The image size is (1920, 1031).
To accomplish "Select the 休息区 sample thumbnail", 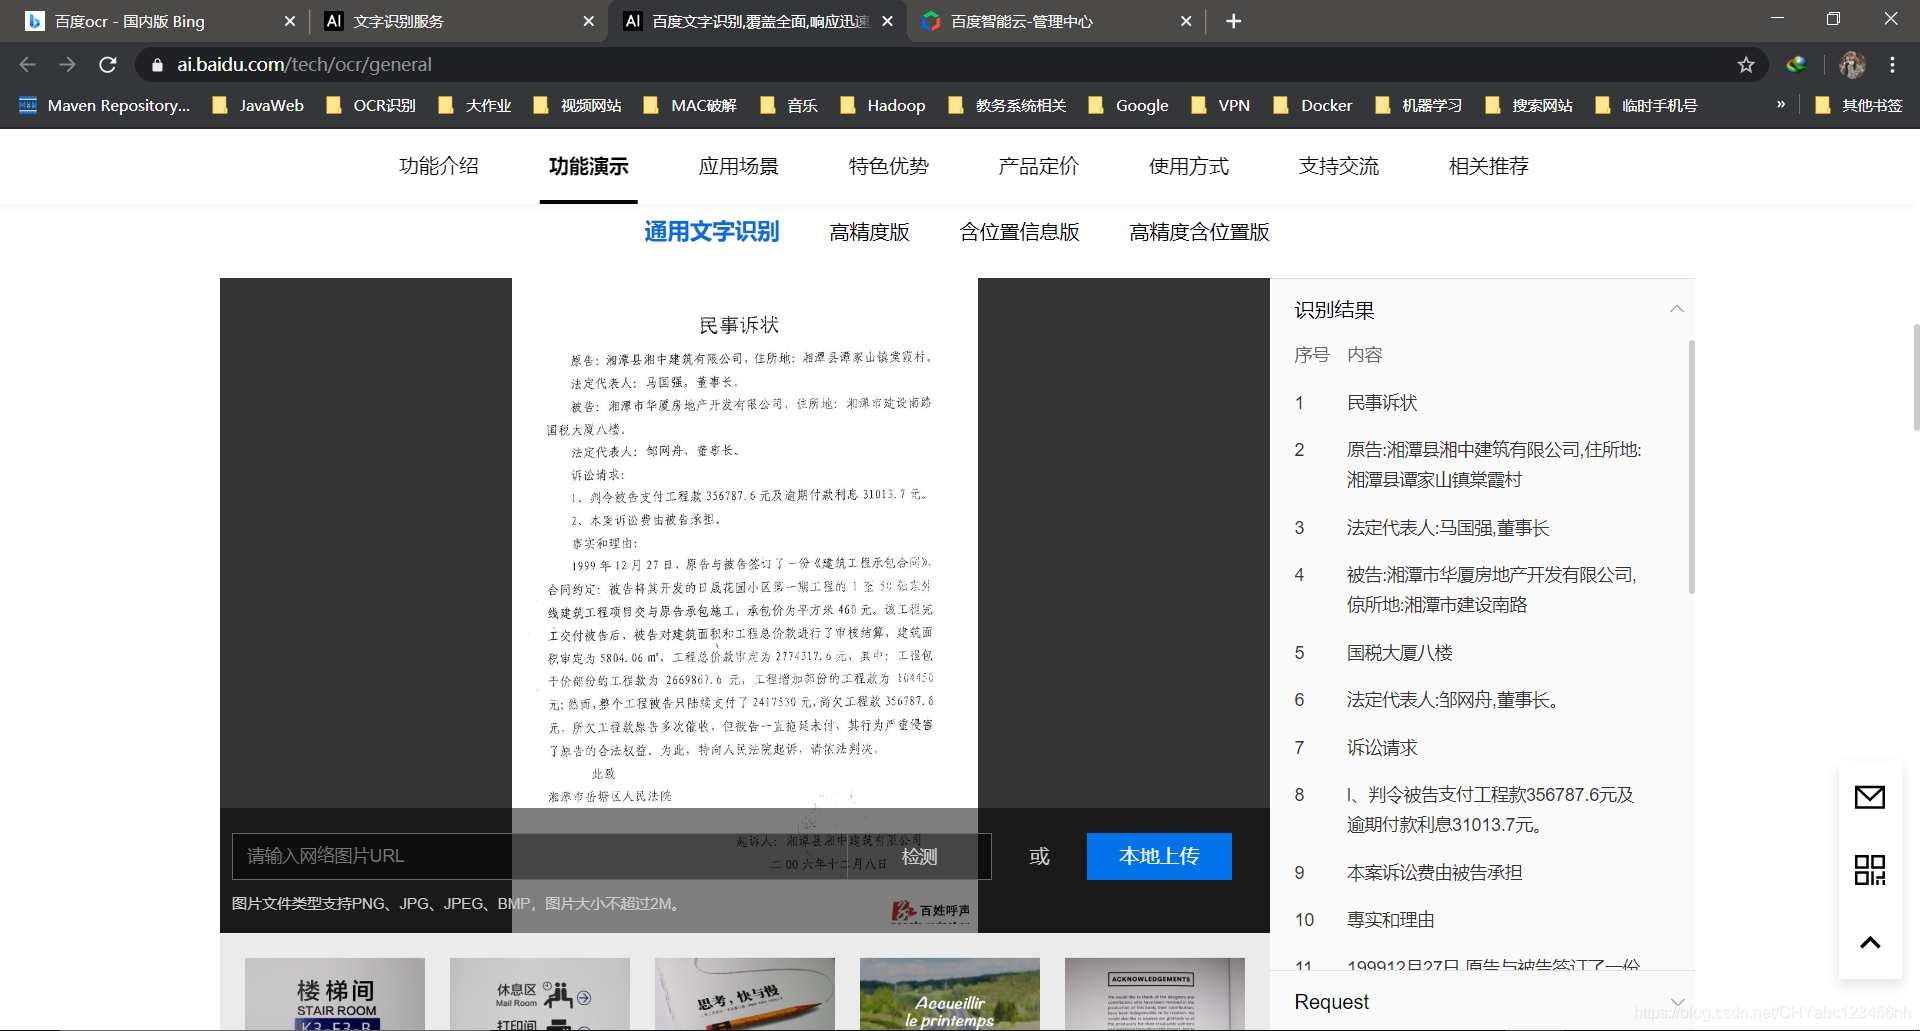I will coord(540,994).
